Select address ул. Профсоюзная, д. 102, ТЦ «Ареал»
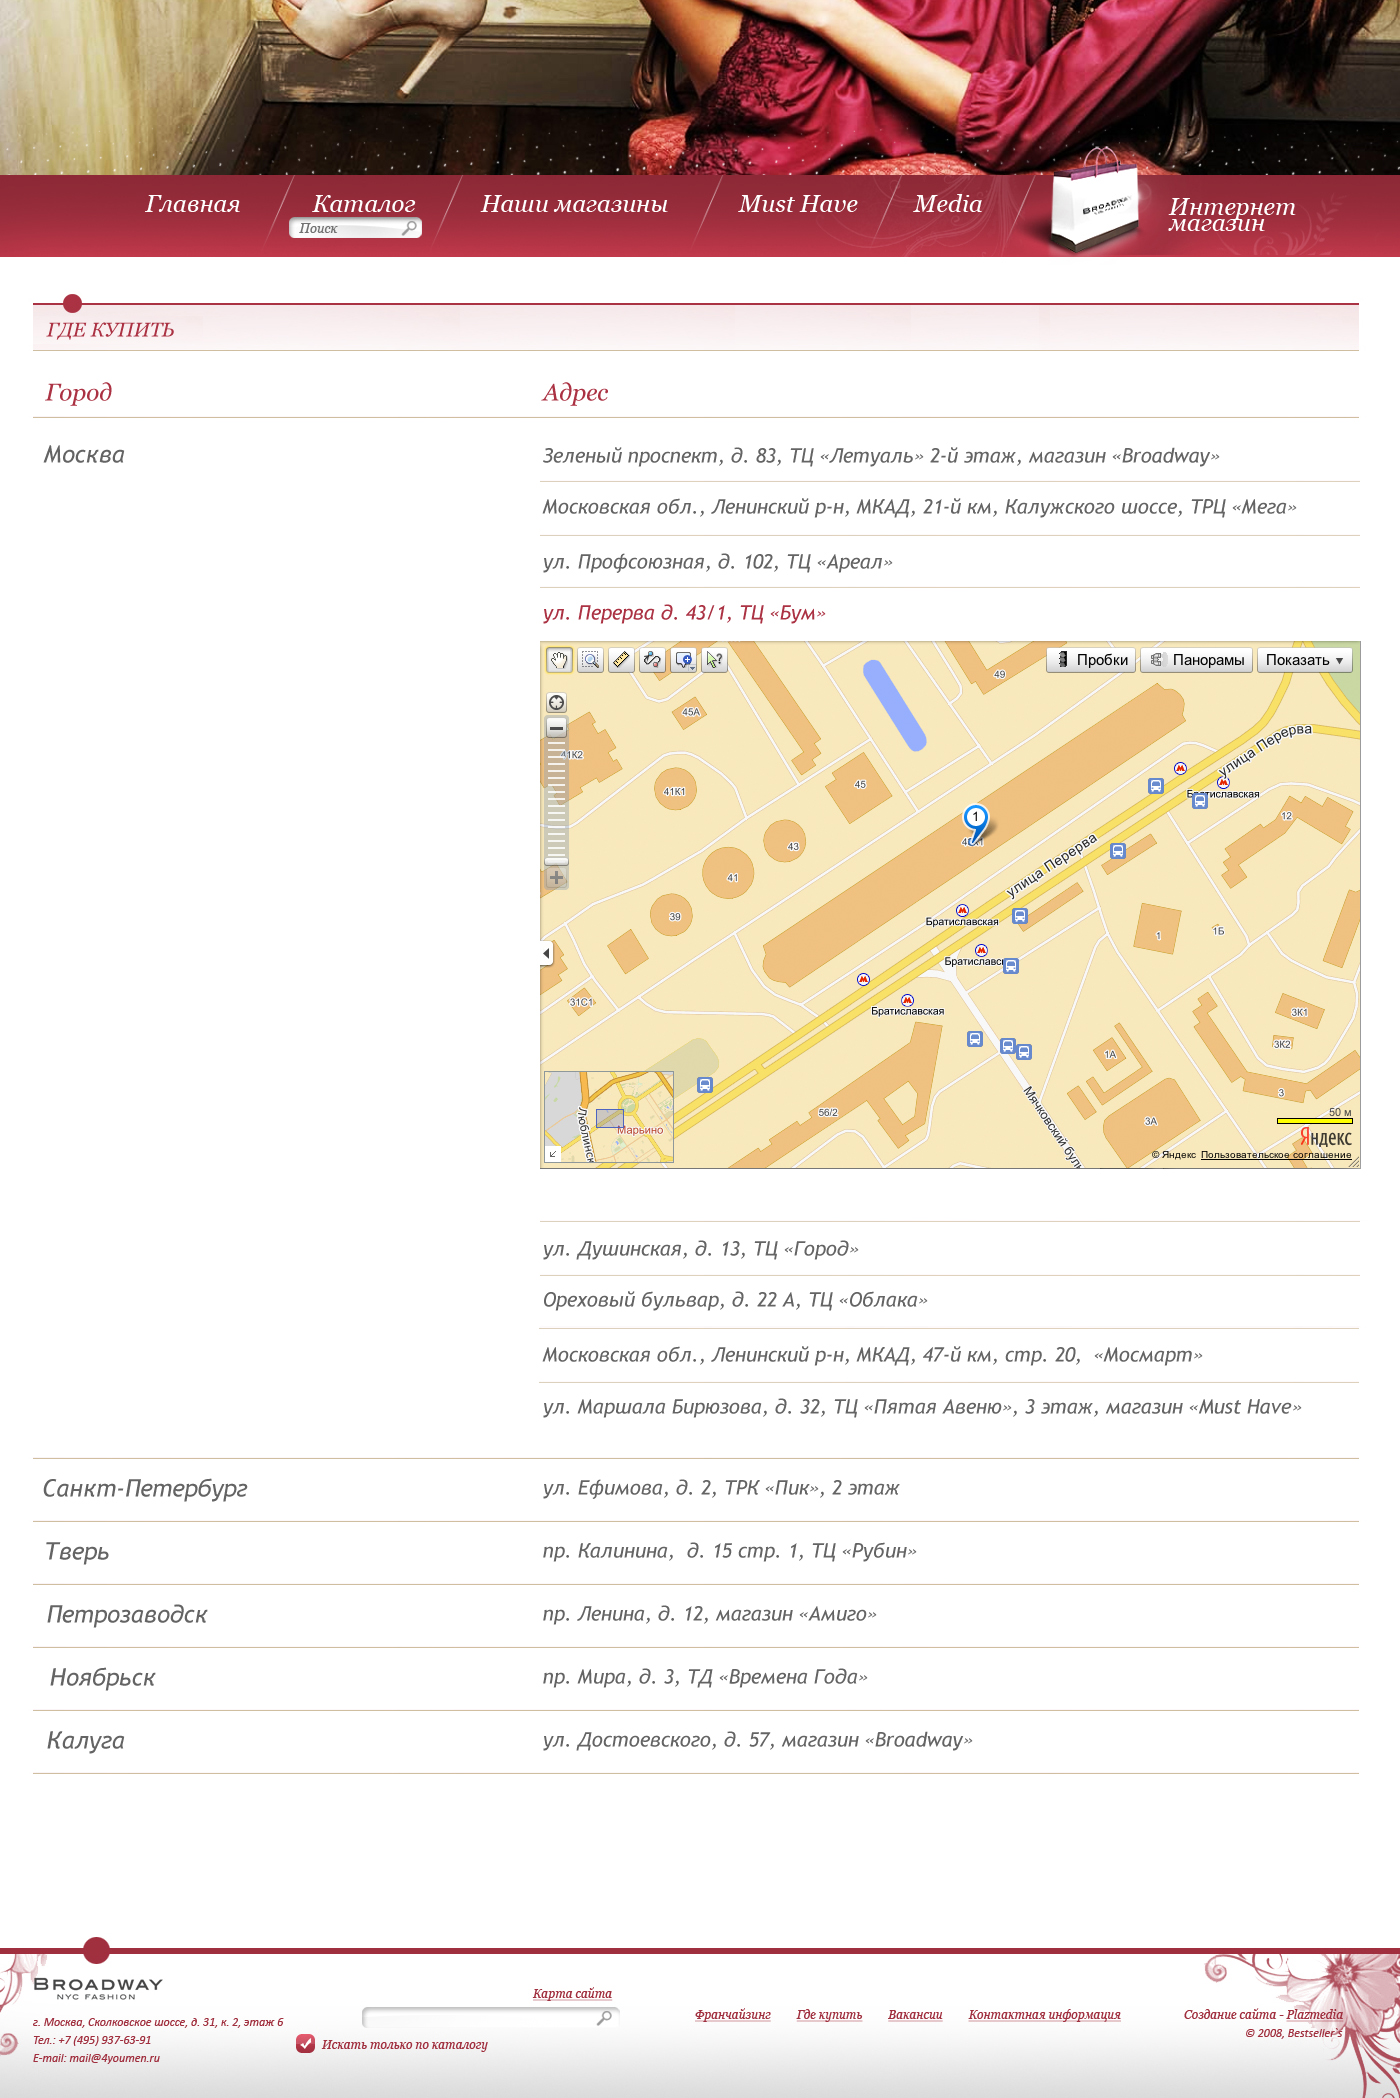1400x2098 pixels. [x=717, y=562]
